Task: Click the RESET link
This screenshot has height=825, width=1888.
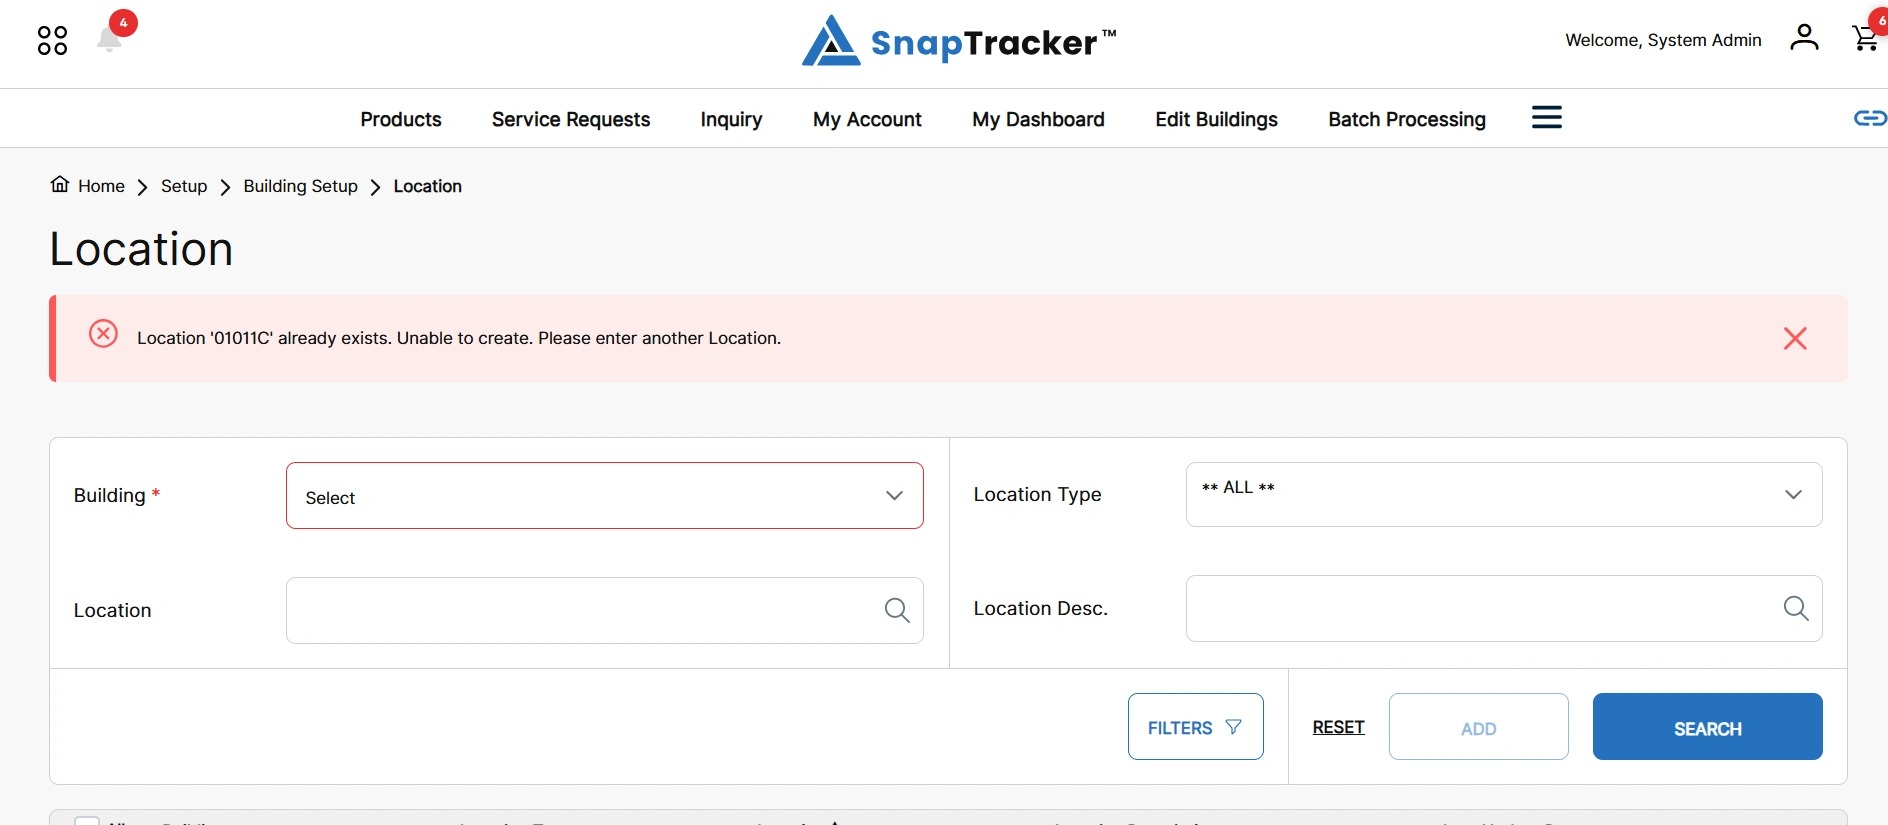Action: click(x=1338, y=727)
